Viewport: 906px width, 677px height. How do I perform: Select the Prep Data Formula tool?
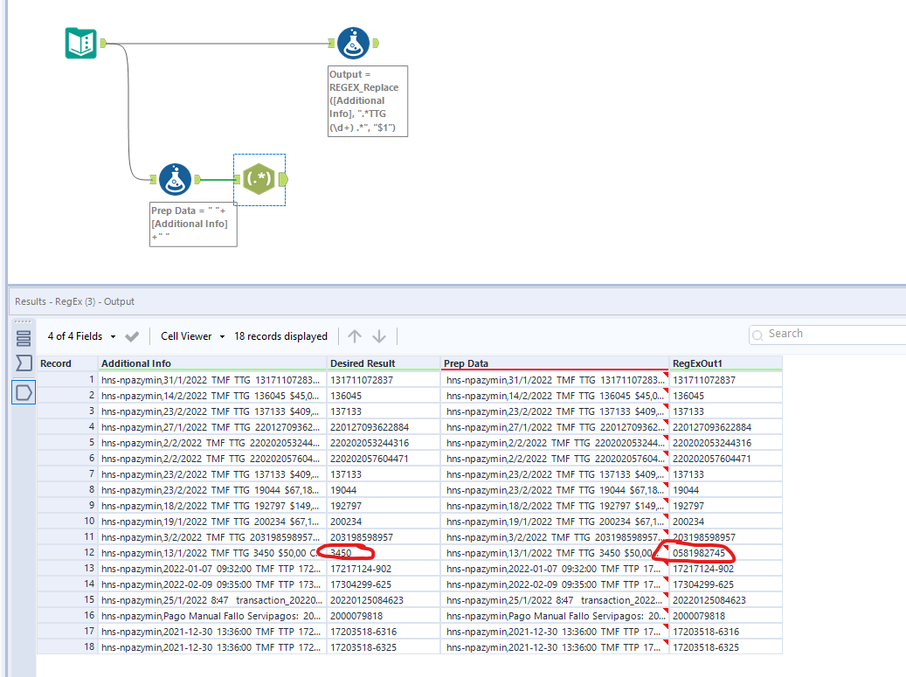pos(174,180)
